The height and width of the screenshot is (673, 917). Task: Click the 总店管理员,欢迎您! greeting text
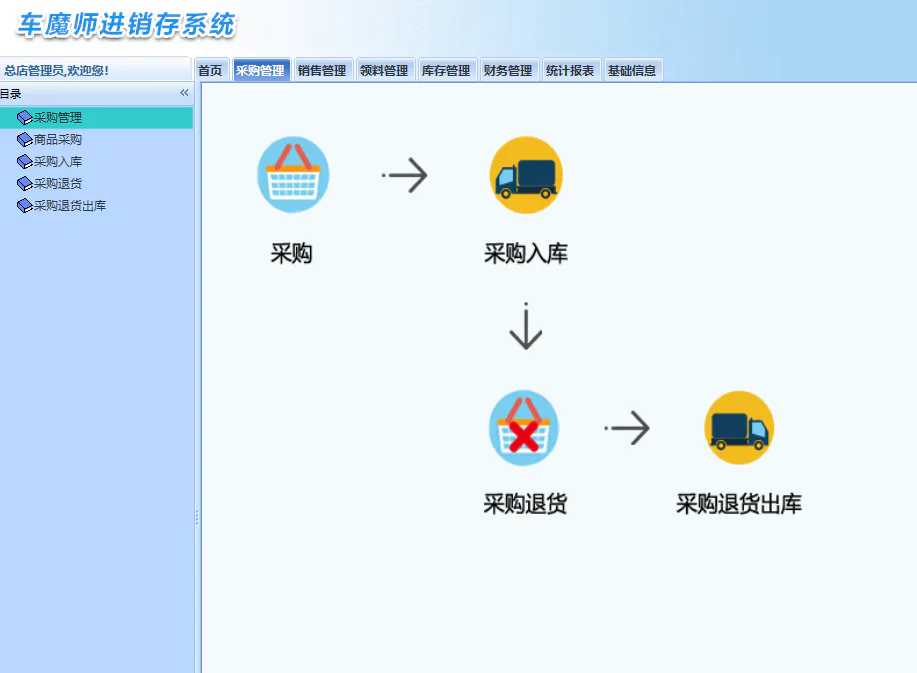[57, 71]
